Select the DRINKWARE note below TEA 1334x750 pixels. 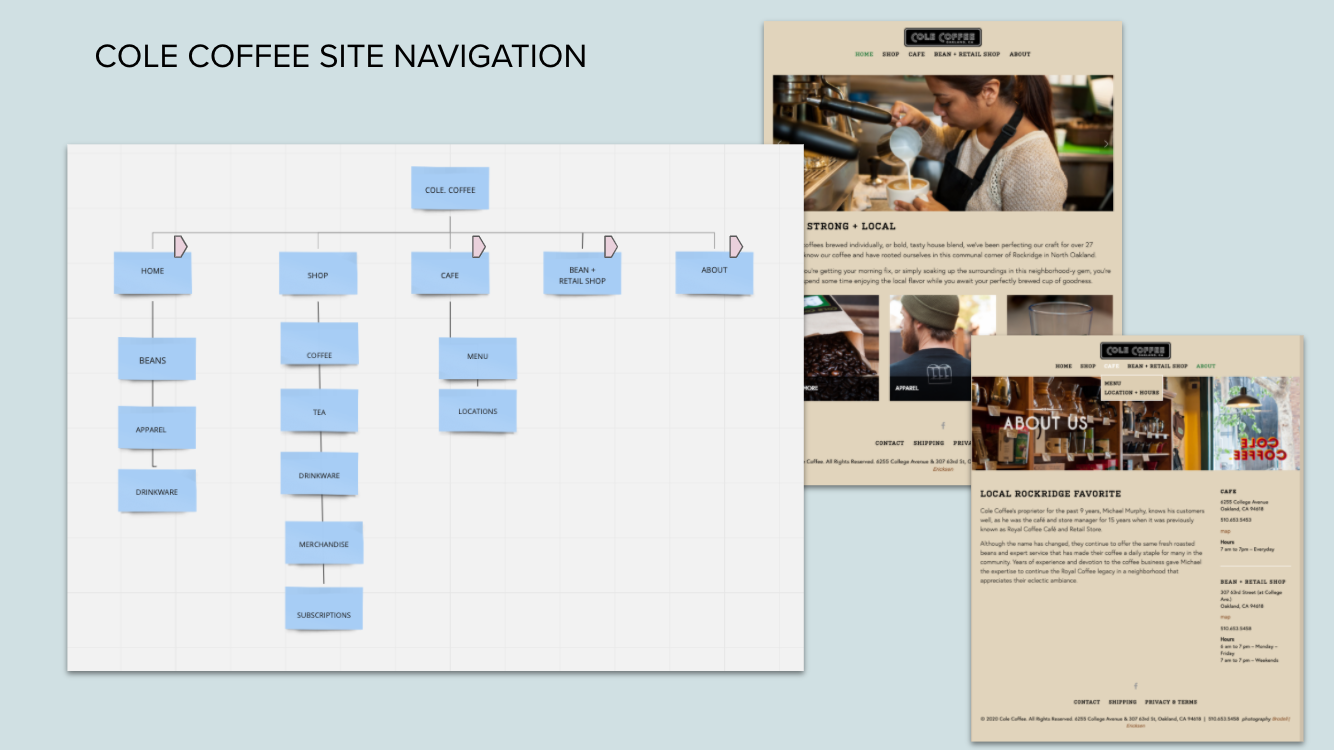pyautogui.click(x=319, y=474)
